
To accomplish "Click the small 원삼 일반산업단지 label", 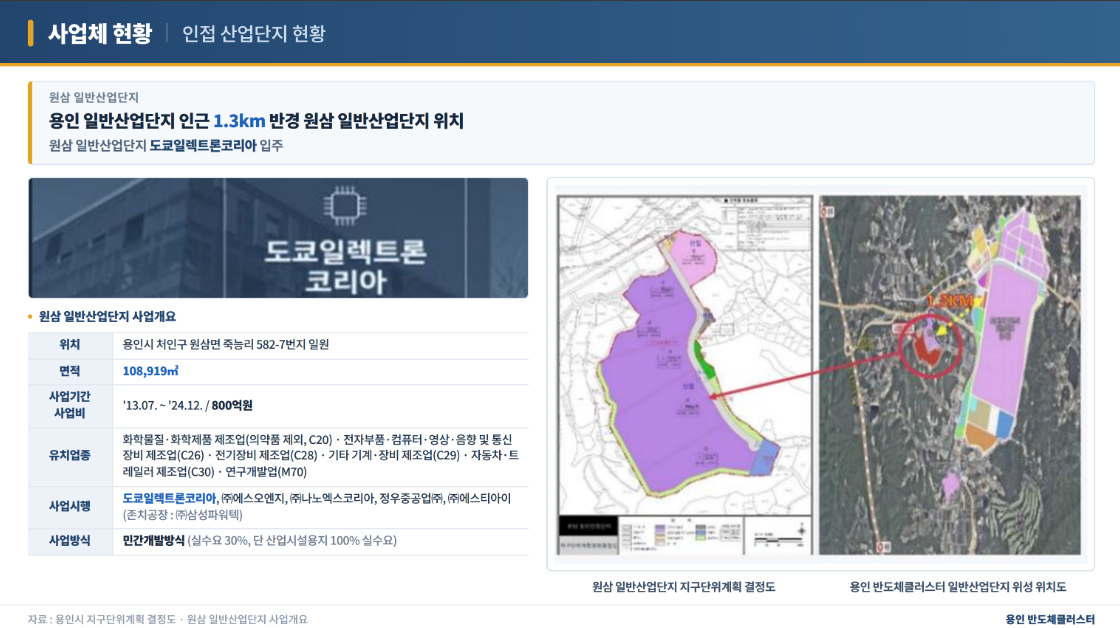I will [94, 97].
